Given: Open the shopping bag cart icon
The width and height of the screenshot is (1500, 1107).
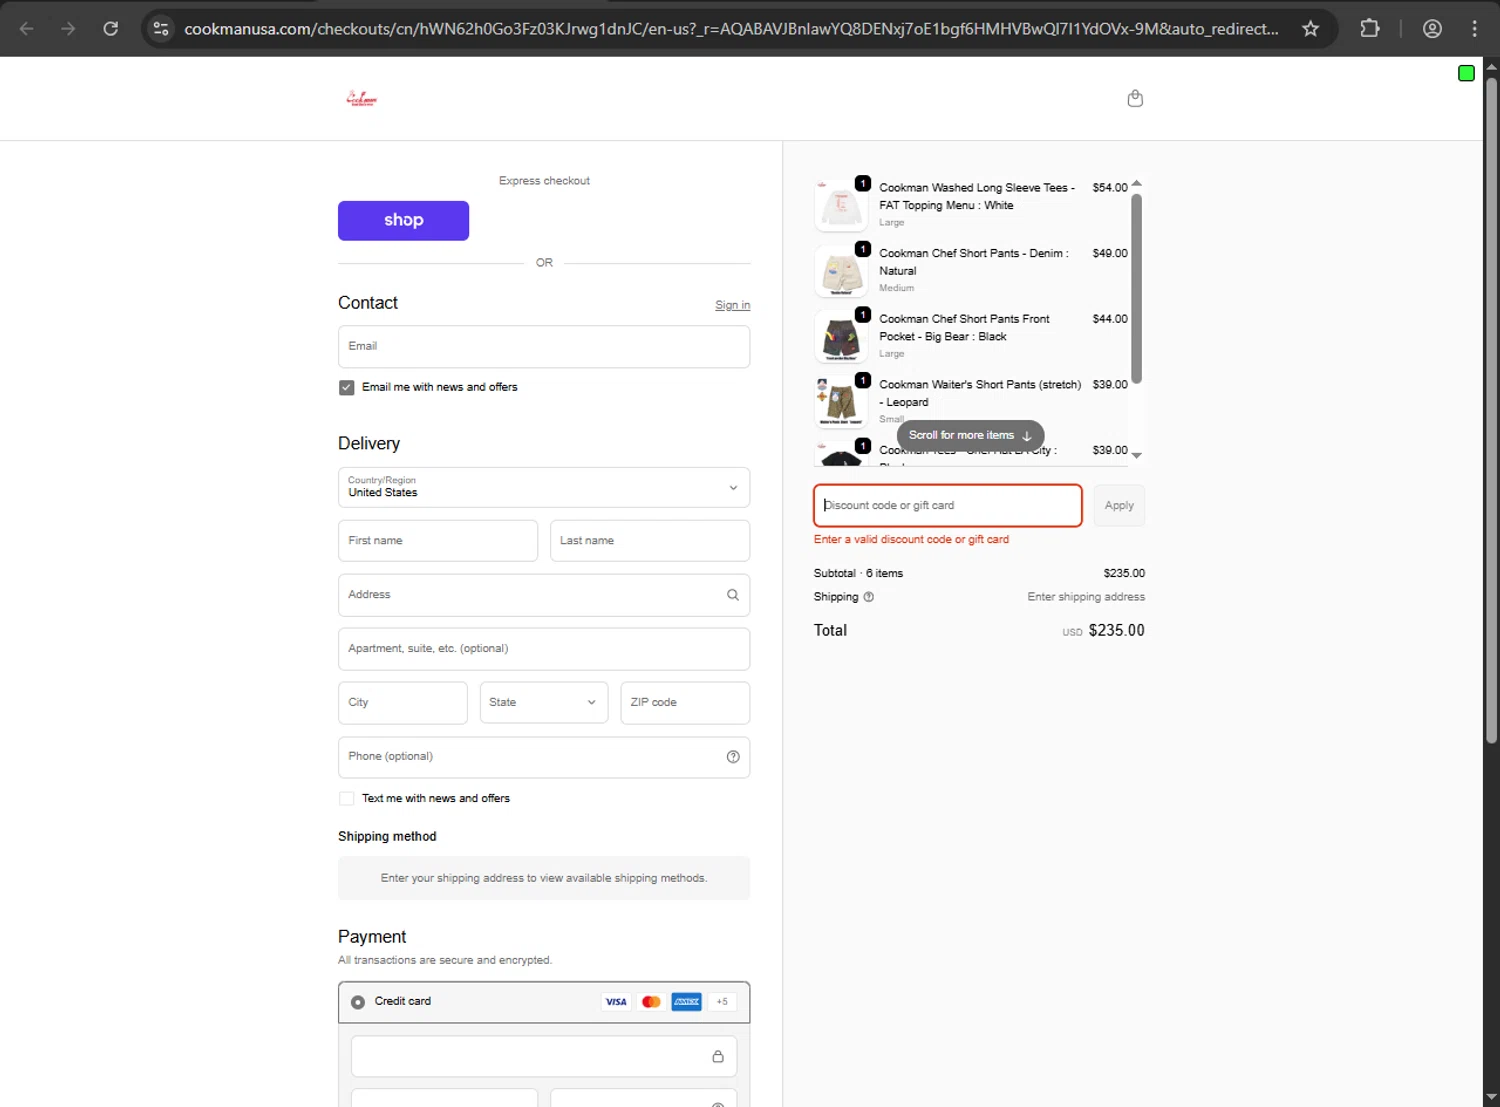Looking at the screenshot, I should pos(1135,98).
